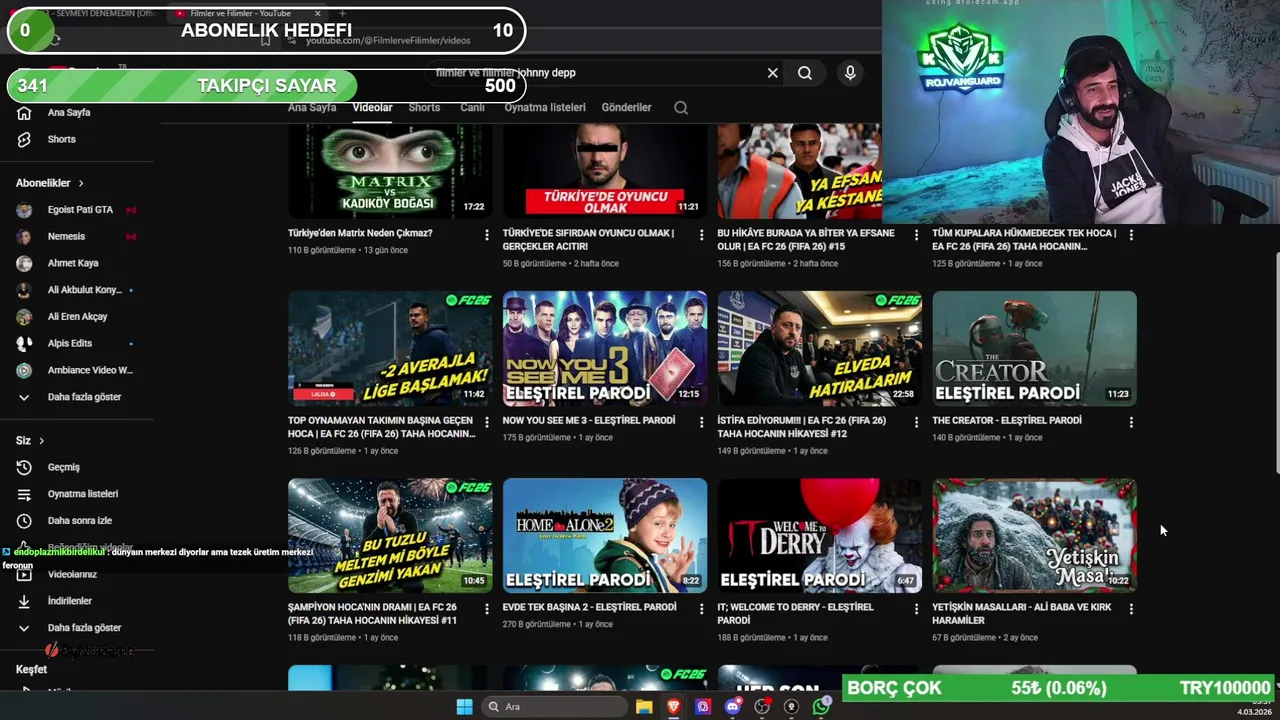1280x720 pixels.
Task: Open options for Türkiye'den Matrix video
Action: point(487,235)
